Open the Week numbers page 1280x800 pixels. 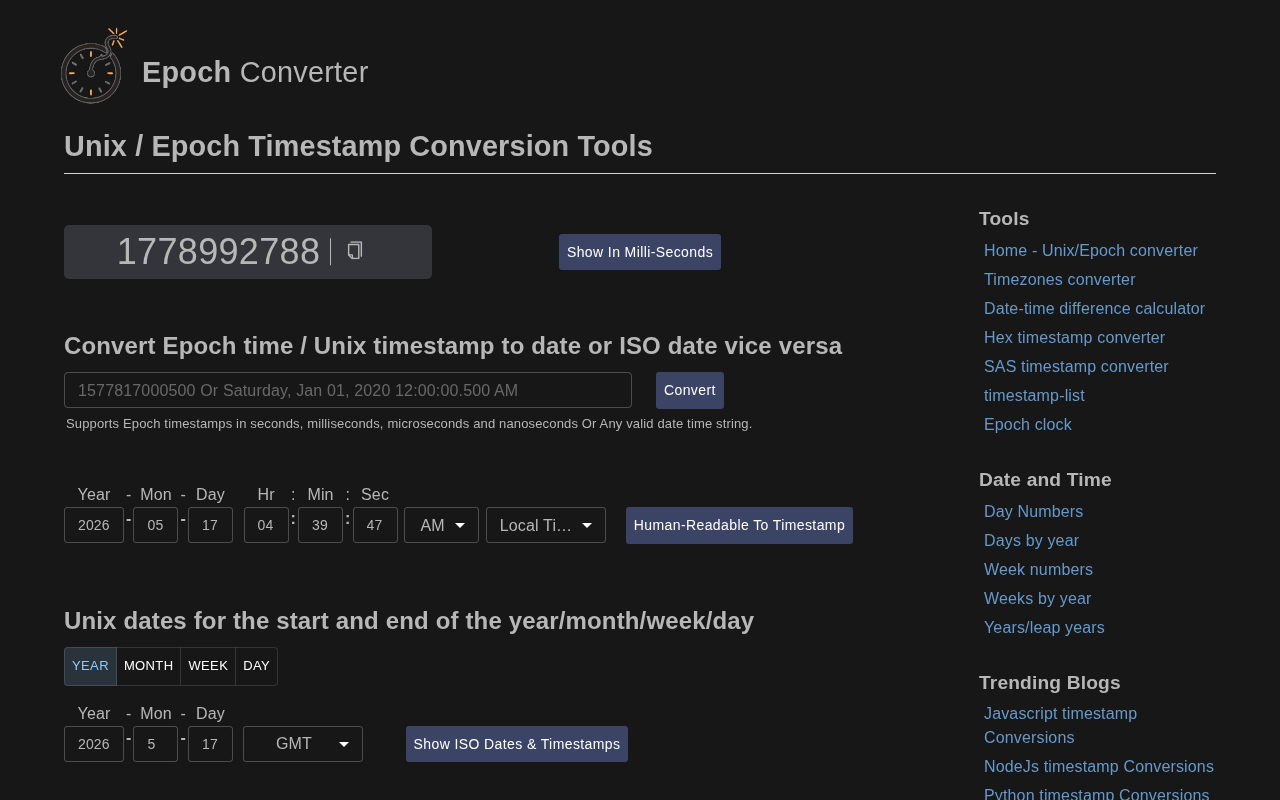[x=1038, y=570]
